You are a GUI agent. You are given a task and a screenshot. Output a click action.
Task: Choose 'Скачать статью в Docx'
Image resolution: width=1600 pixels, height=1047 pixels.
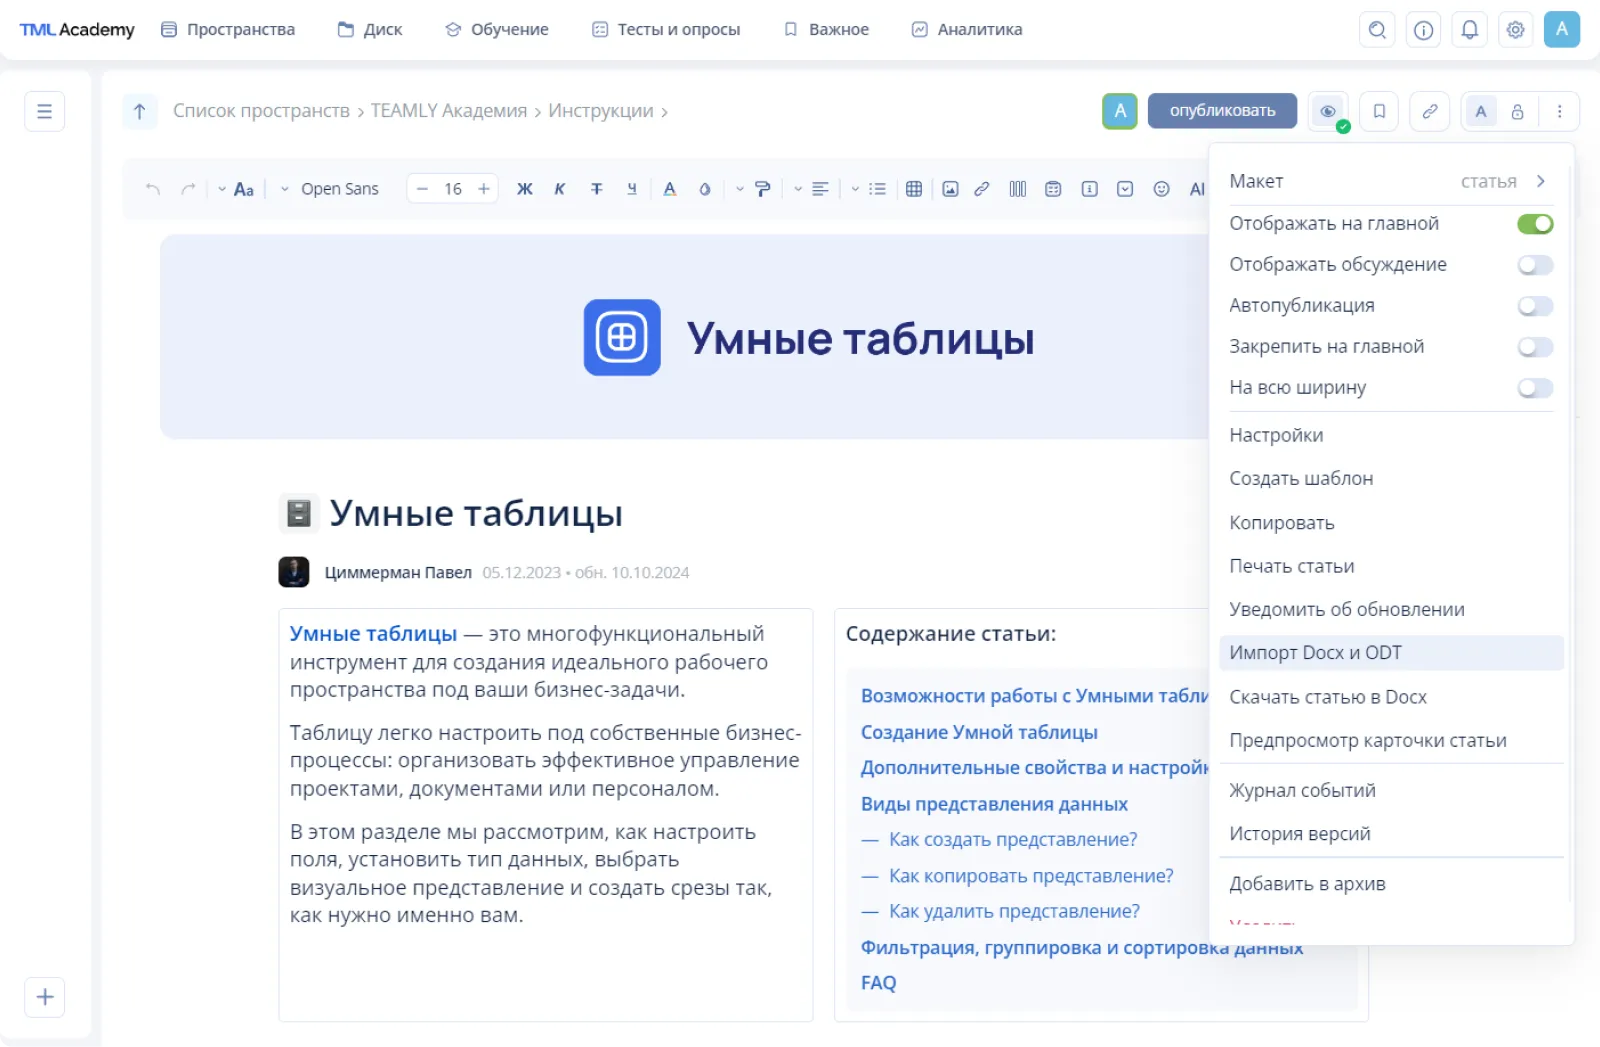coord(1391,697)
